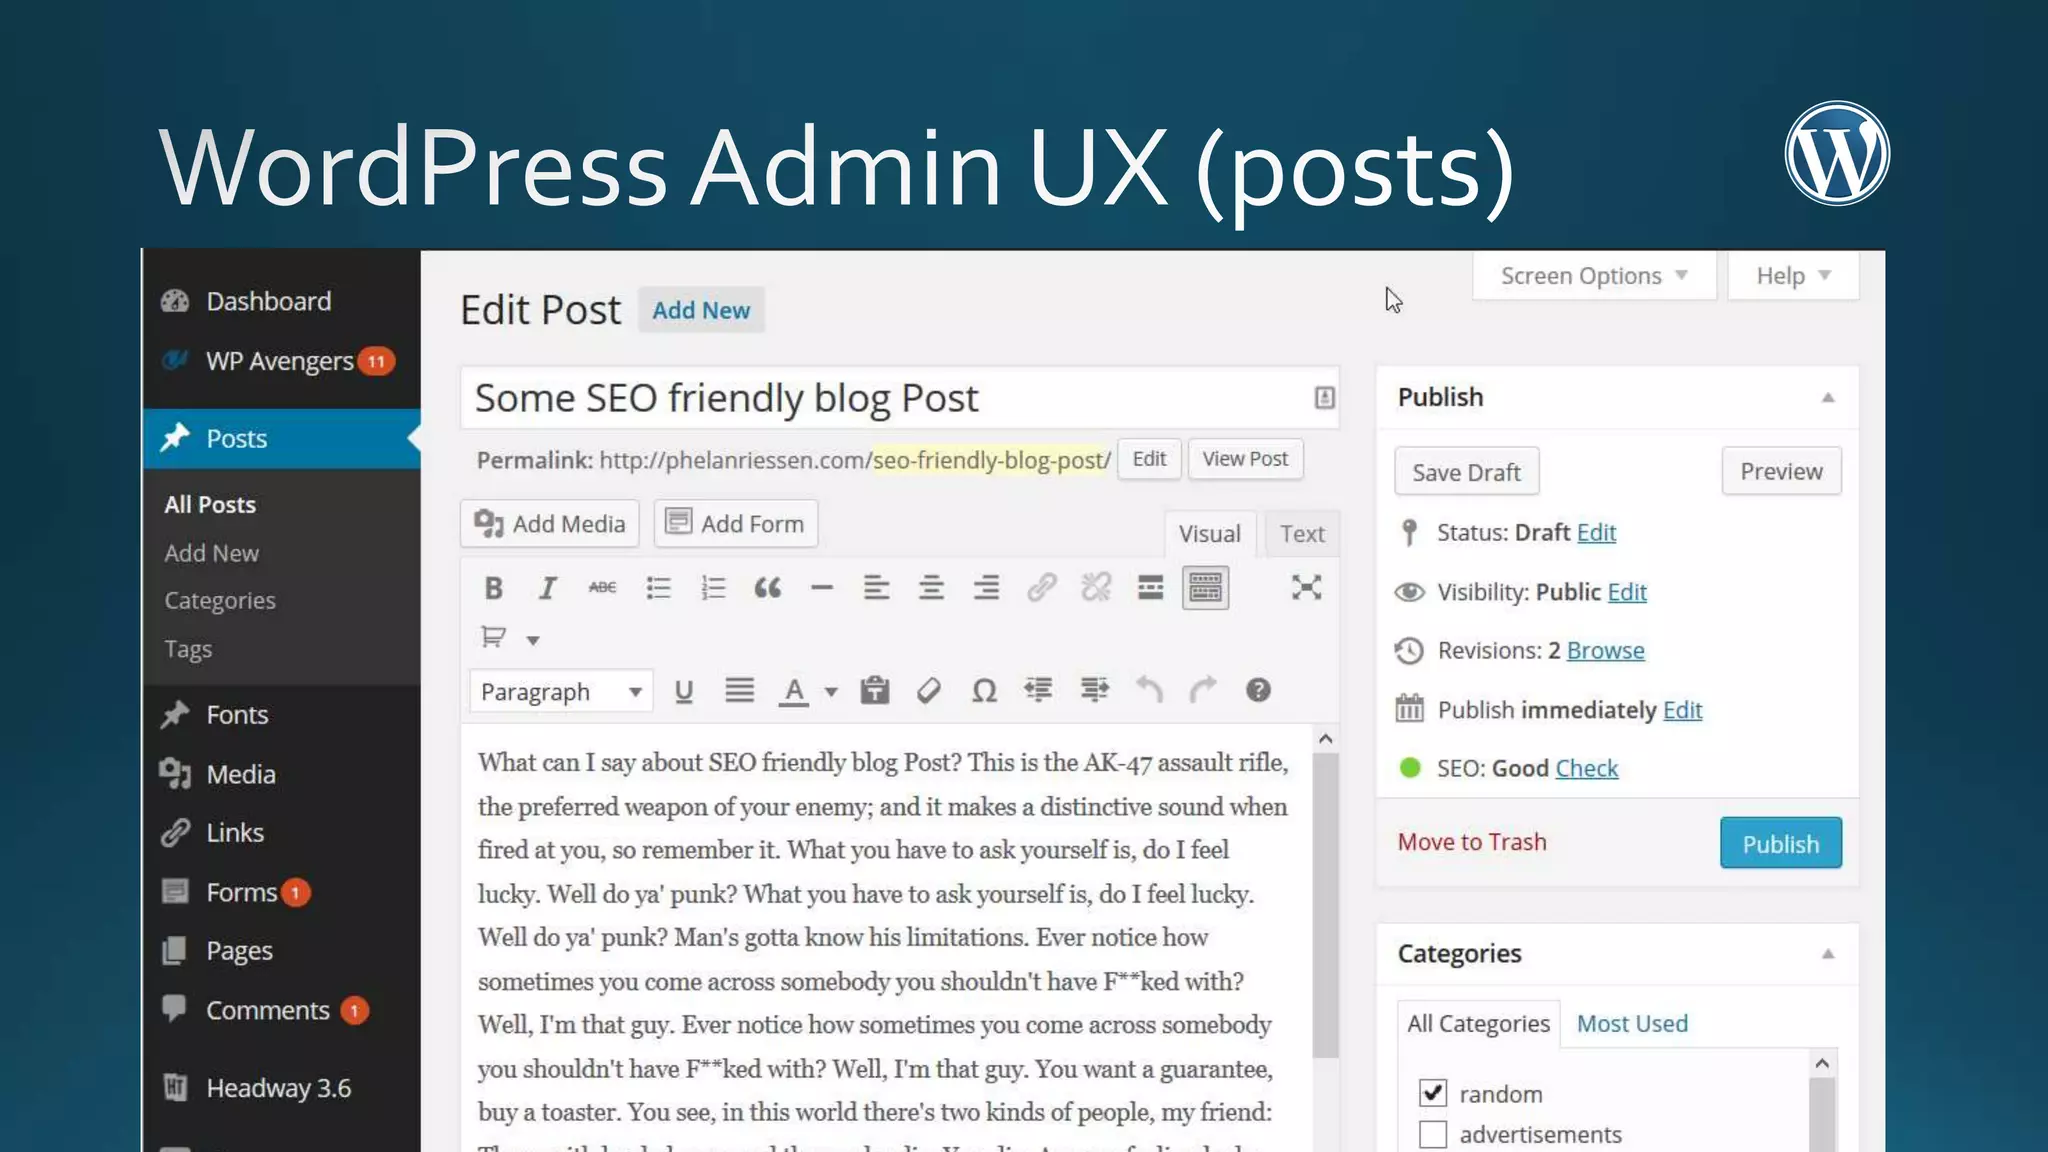Collapse the Publish metabox
Viewport: 2048px width, 1152px height.
[1827, 398]
